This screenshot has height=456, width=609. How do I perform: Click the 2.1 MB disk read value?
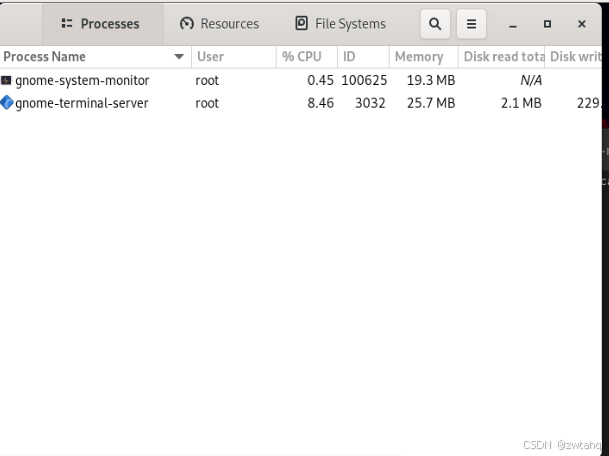(521, 103)
